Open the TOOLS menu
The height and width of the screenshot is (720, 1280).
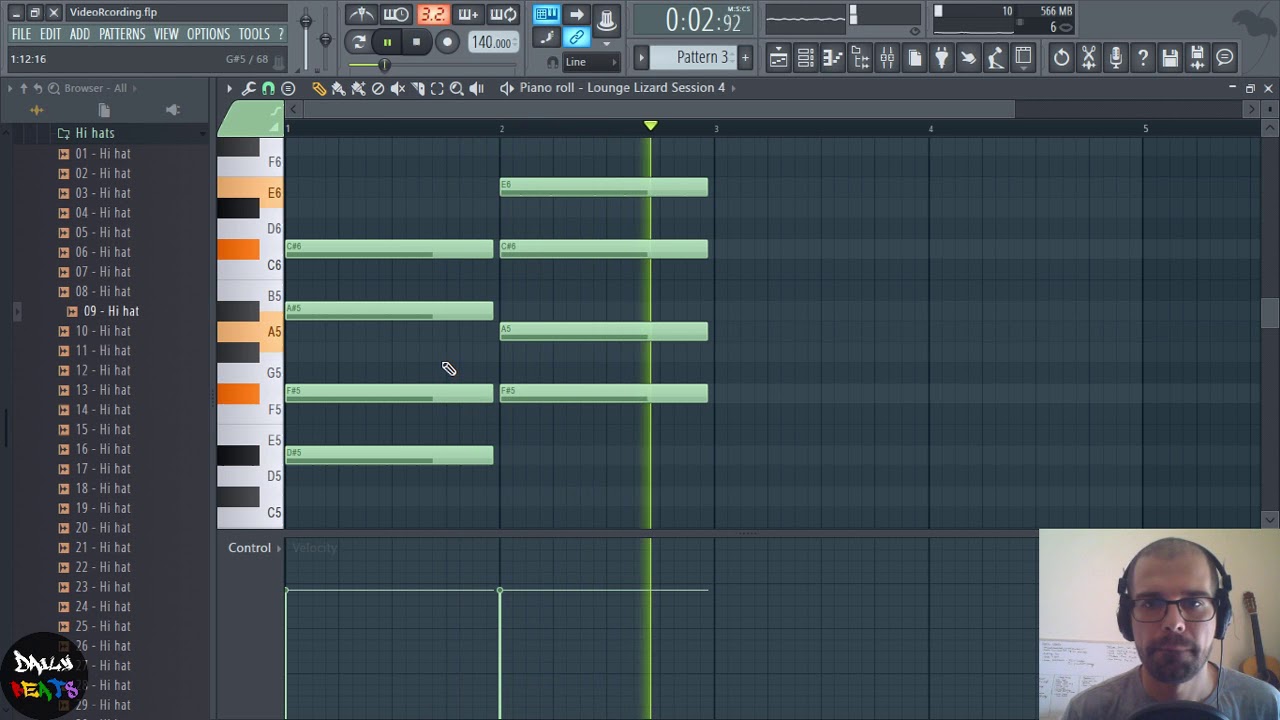click(x=254, y=34)
